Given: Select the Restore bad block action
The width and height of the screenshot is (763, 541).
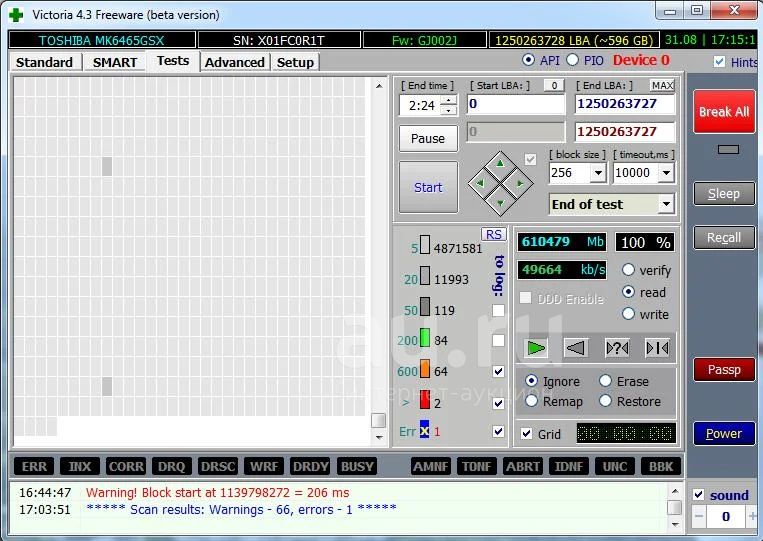Looking at the screenshot, I should point(605,401).
